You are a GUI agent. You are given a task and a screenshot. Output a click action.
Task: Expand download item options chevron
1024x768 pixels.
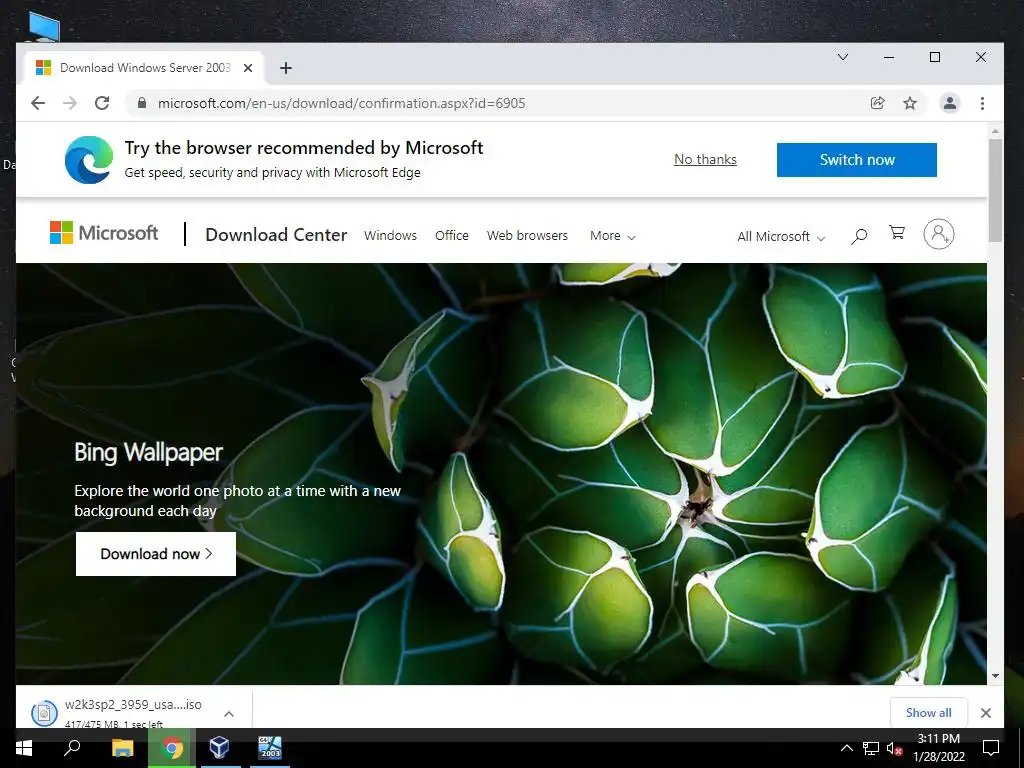[x=229, y=714]
